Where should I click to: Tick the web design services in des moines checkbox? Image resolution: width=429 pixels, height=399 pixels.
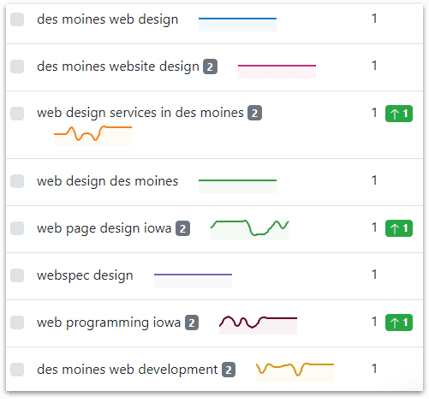17,113
